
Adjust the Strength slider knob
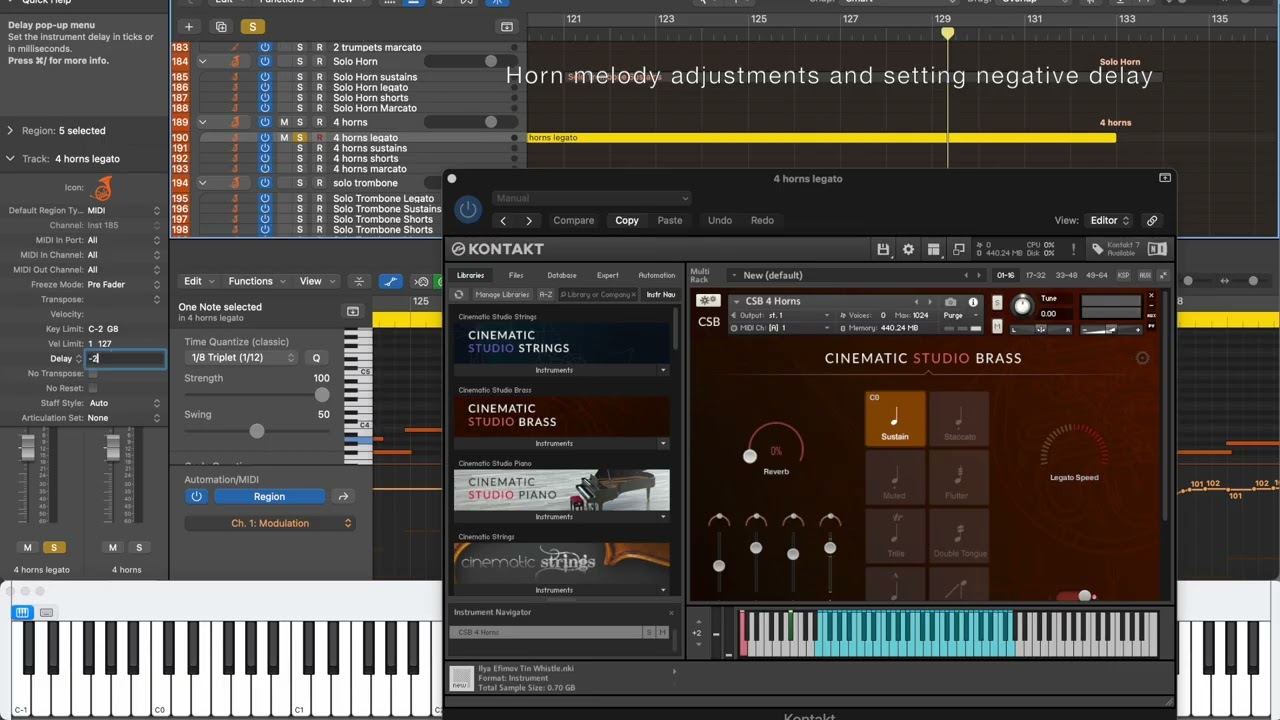click(x=322, y=394)
